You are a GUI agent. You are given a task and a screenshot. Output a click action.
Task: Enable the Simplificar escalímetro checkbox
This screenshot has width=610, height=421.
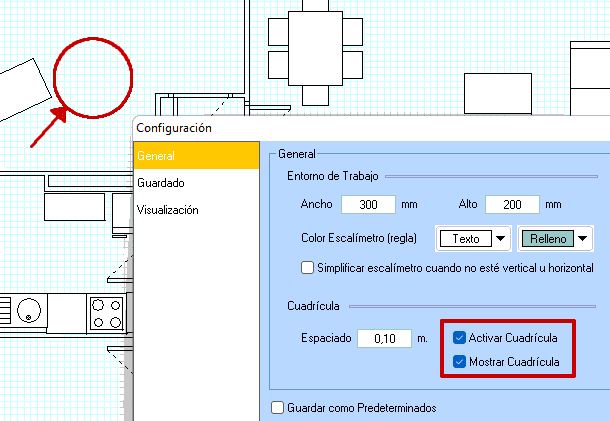click(x=308, y=268)
